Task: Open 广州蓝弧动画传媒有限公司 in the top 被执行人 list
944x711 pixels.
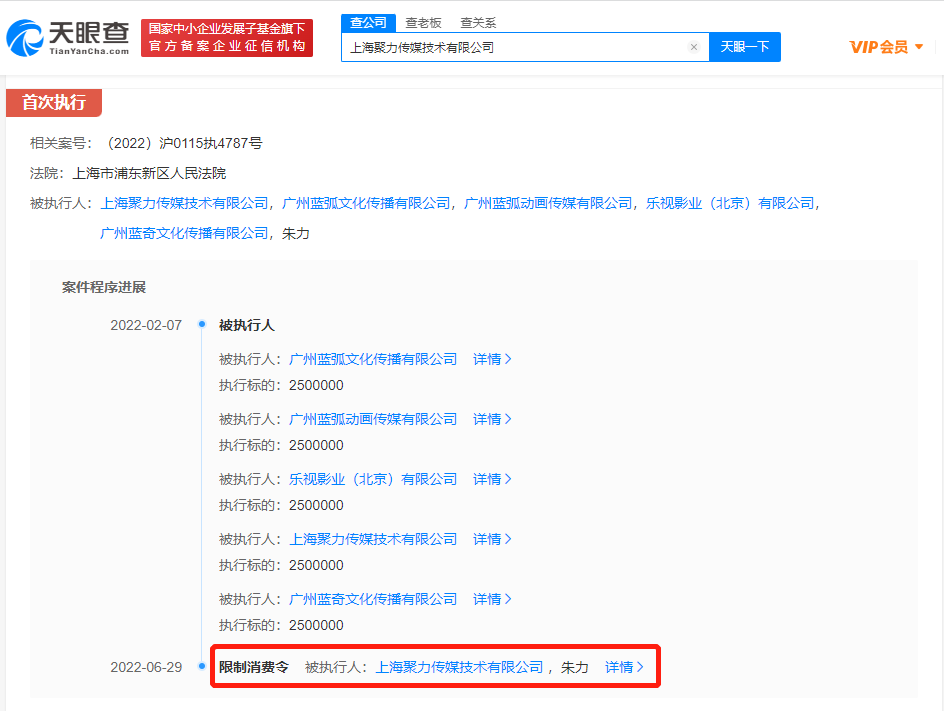Action: pyautogui.click(x=548, y=203)
